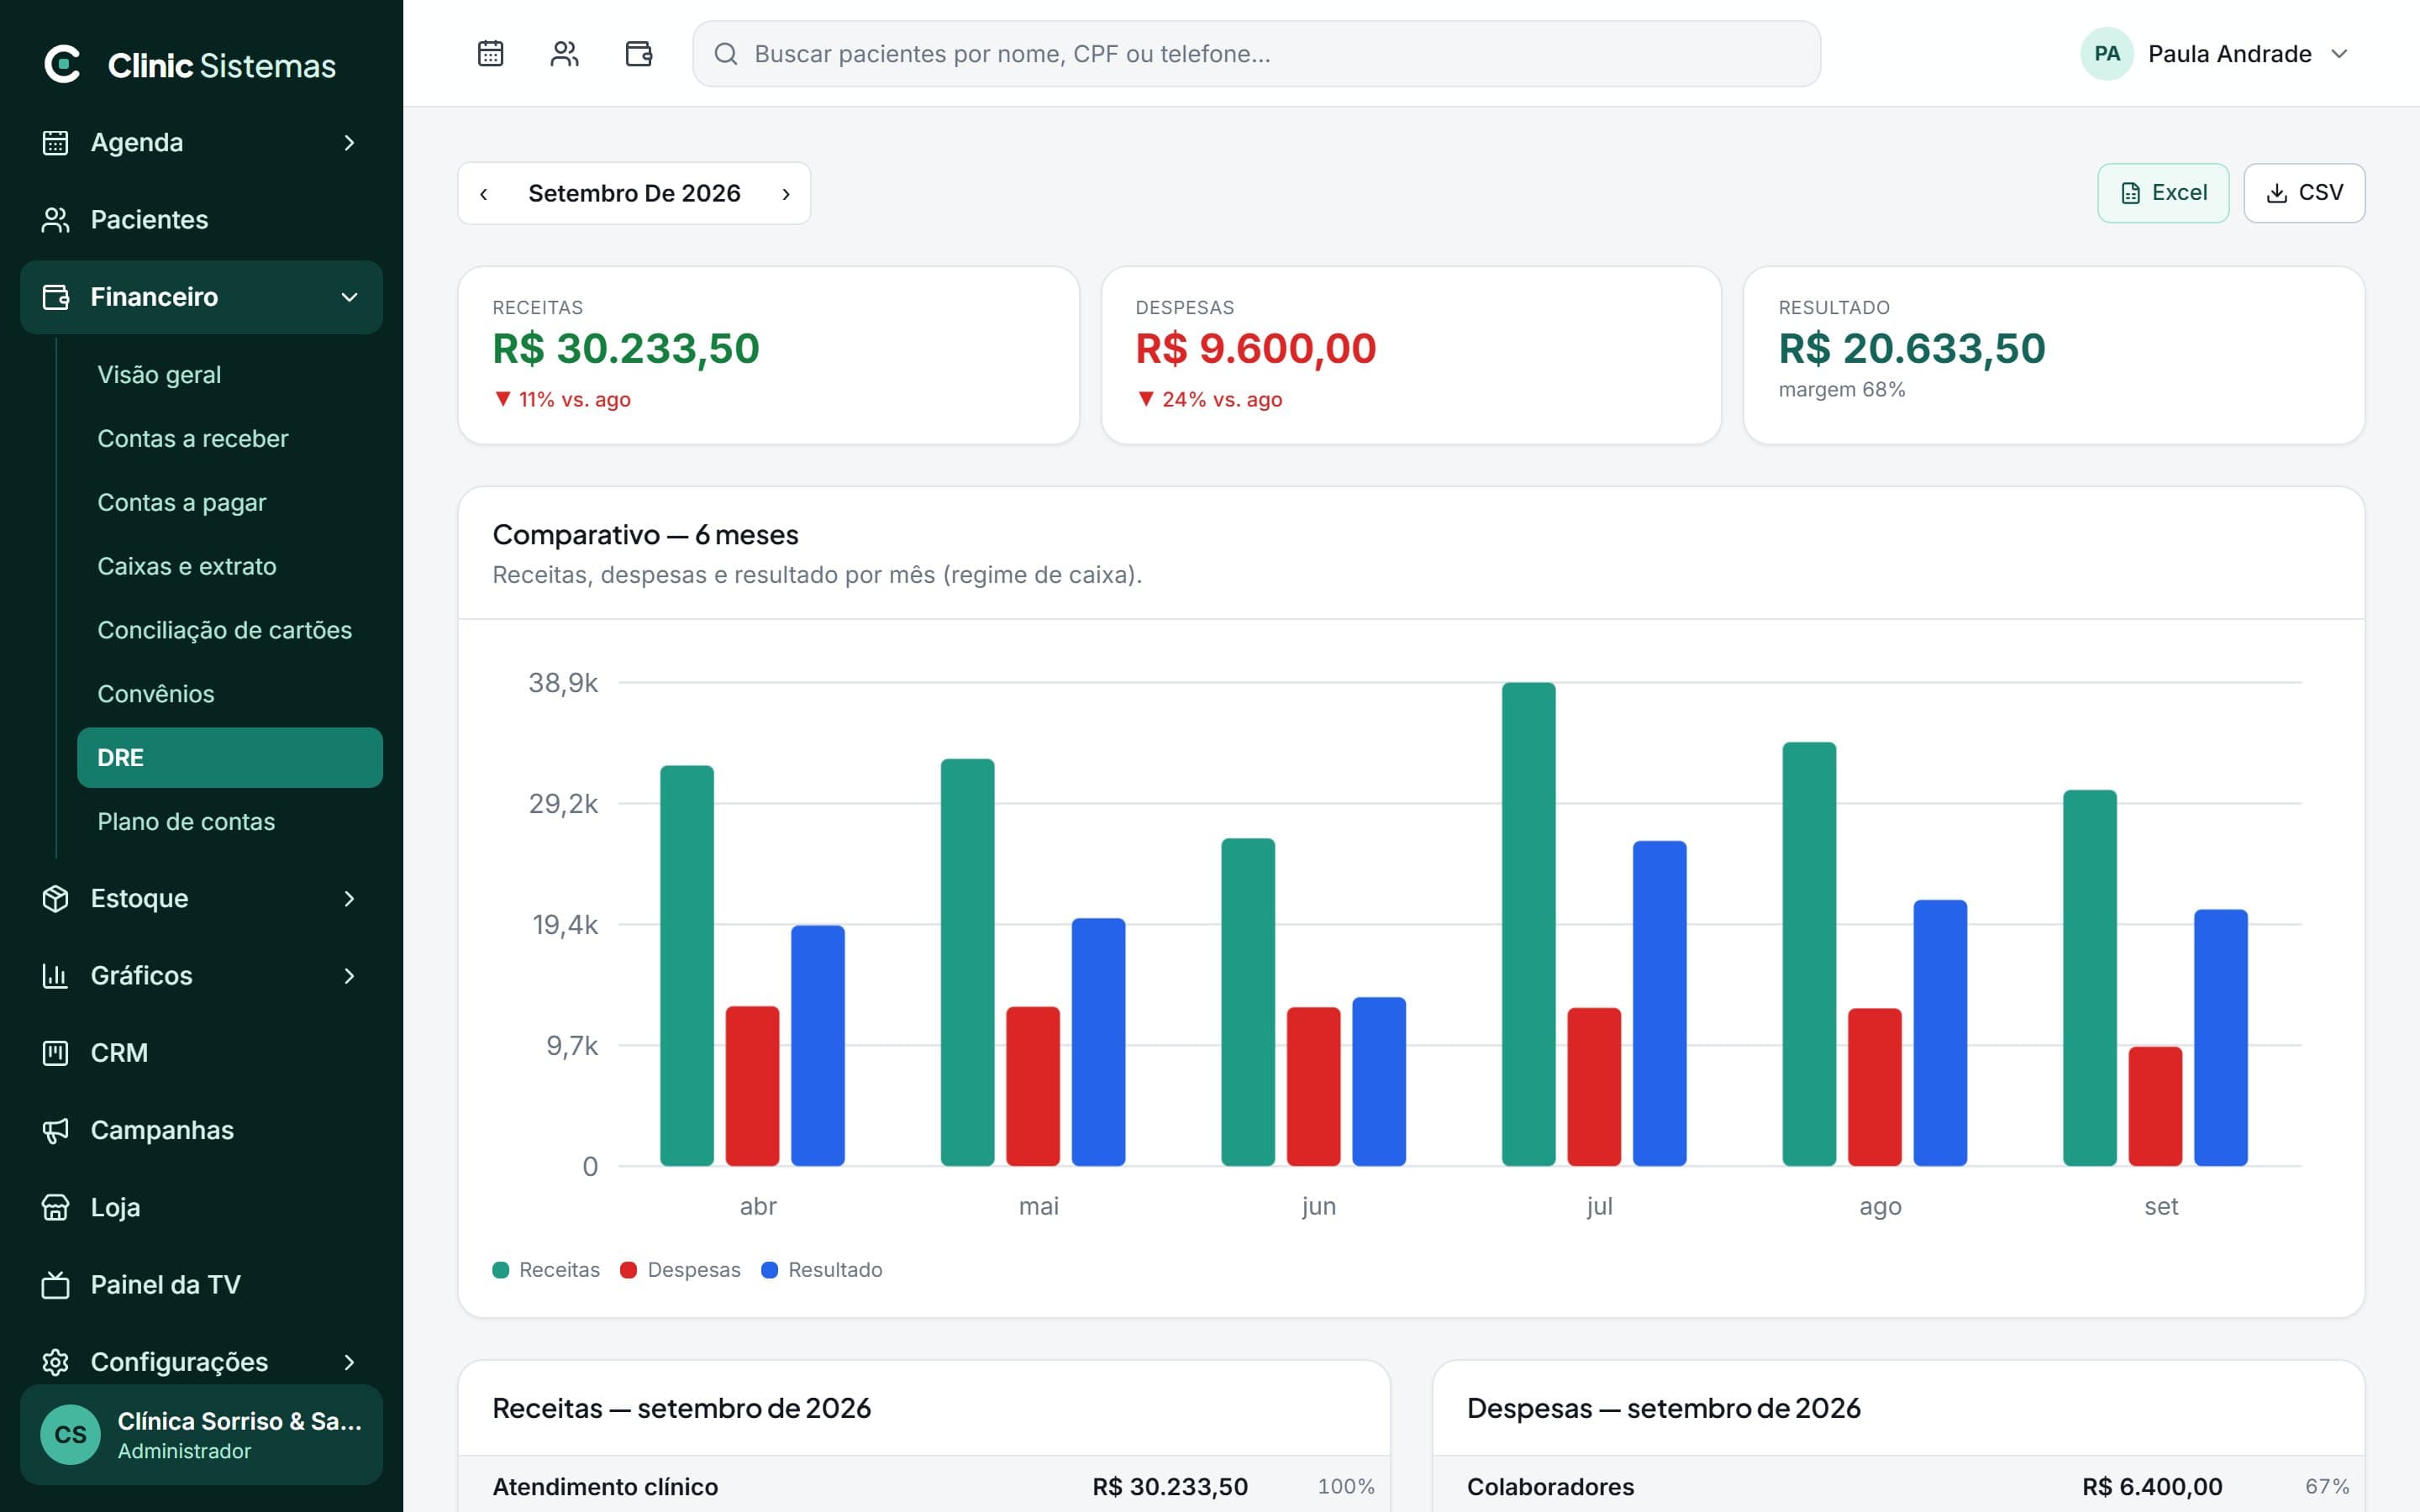Open Plano de contas
The height and width of the screenshot is (1512, 2420).
coord(230,822)
